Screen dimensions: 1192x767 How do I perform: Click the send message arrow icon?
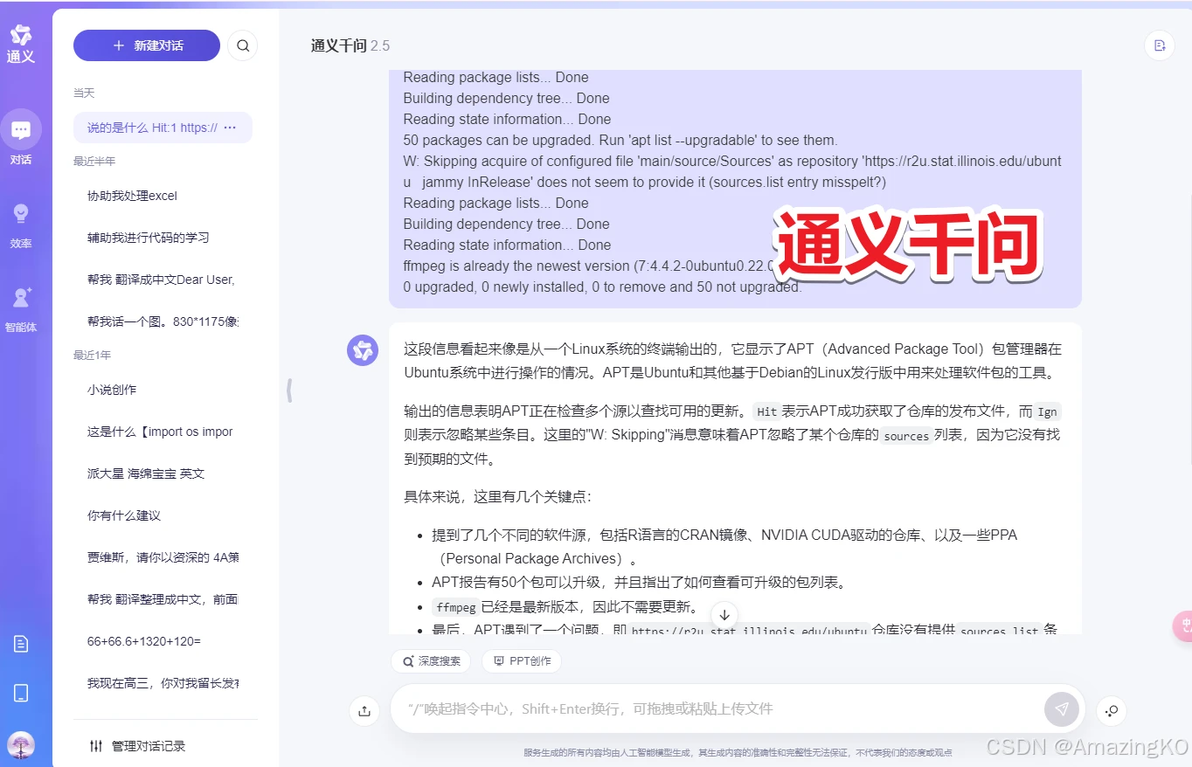(1061, 708)
